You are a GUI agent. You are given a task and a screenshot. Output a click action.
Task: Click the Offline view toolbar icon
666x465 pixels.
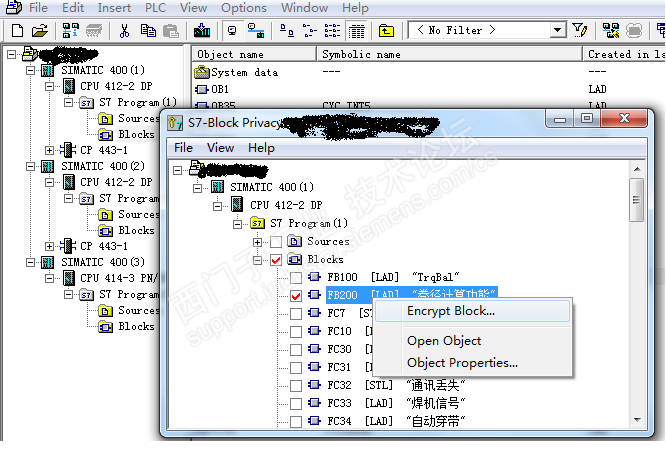pyautogui.click(x=232, y=31)
